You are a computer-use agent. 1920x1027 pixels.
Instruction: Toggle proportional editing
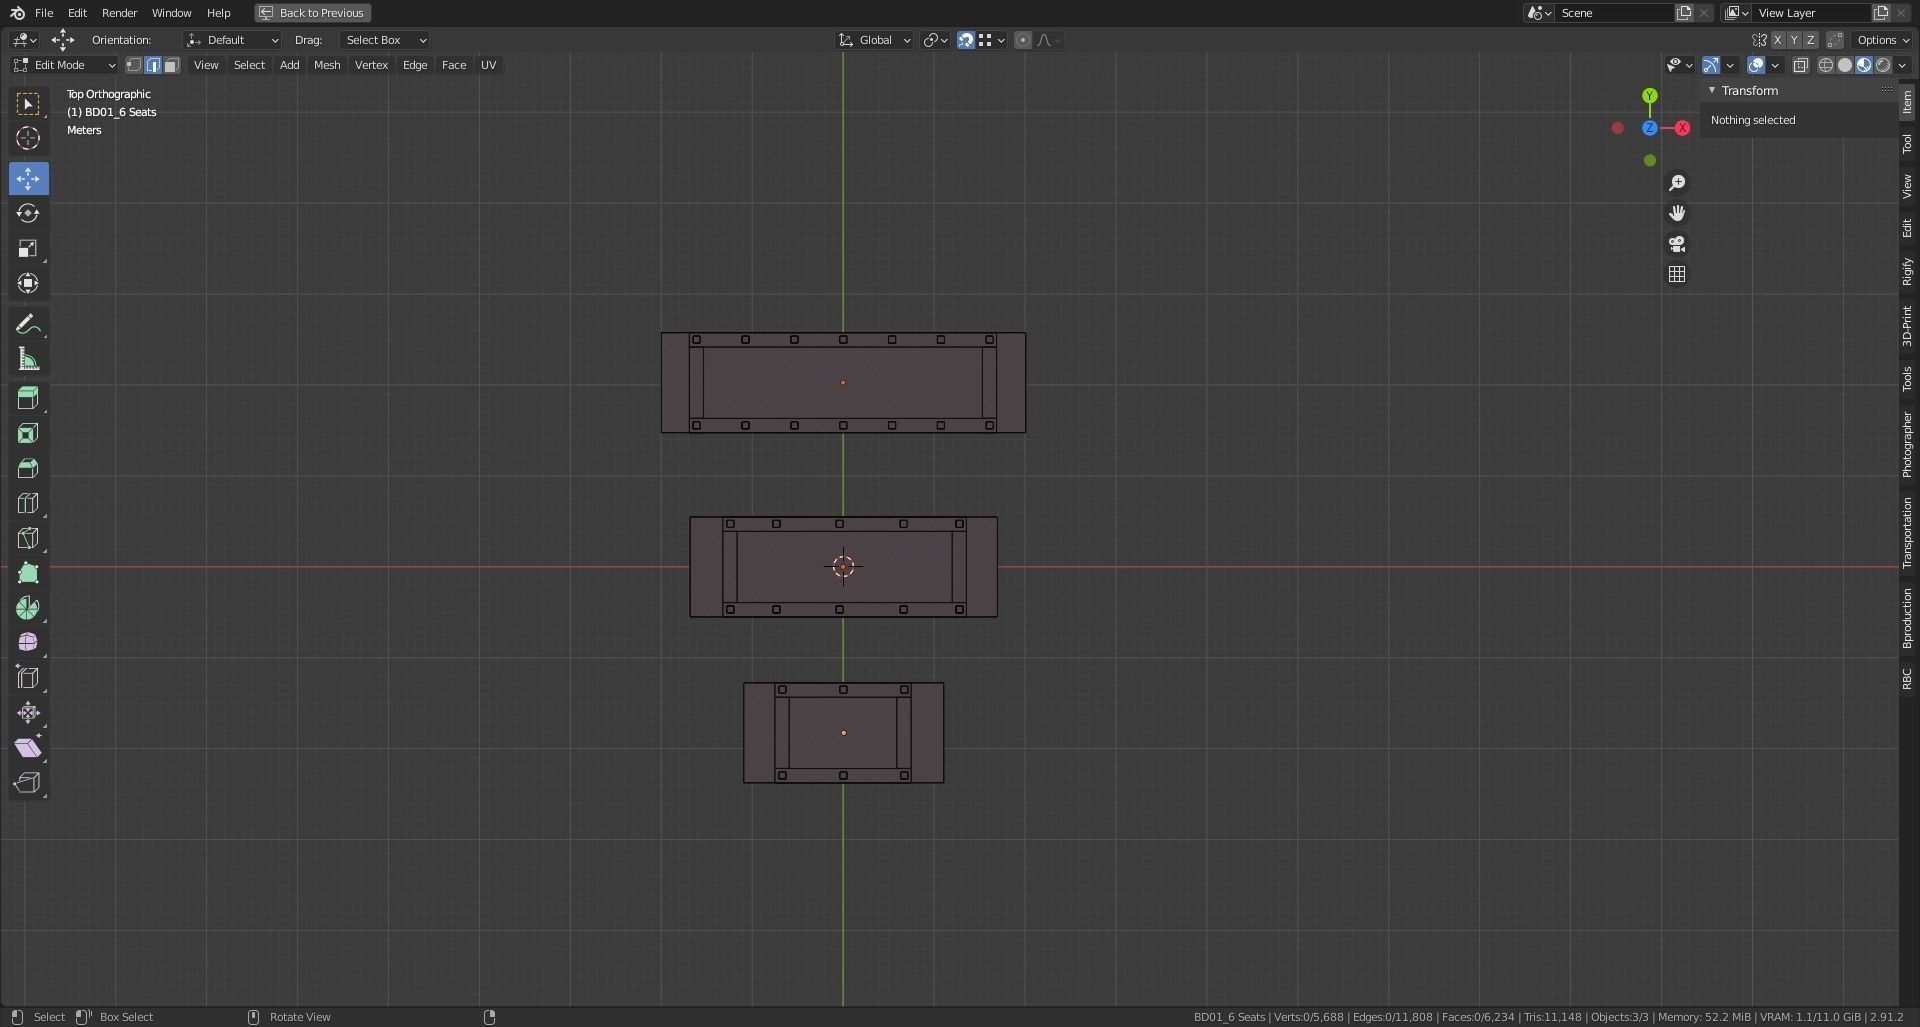point(1023,40)
